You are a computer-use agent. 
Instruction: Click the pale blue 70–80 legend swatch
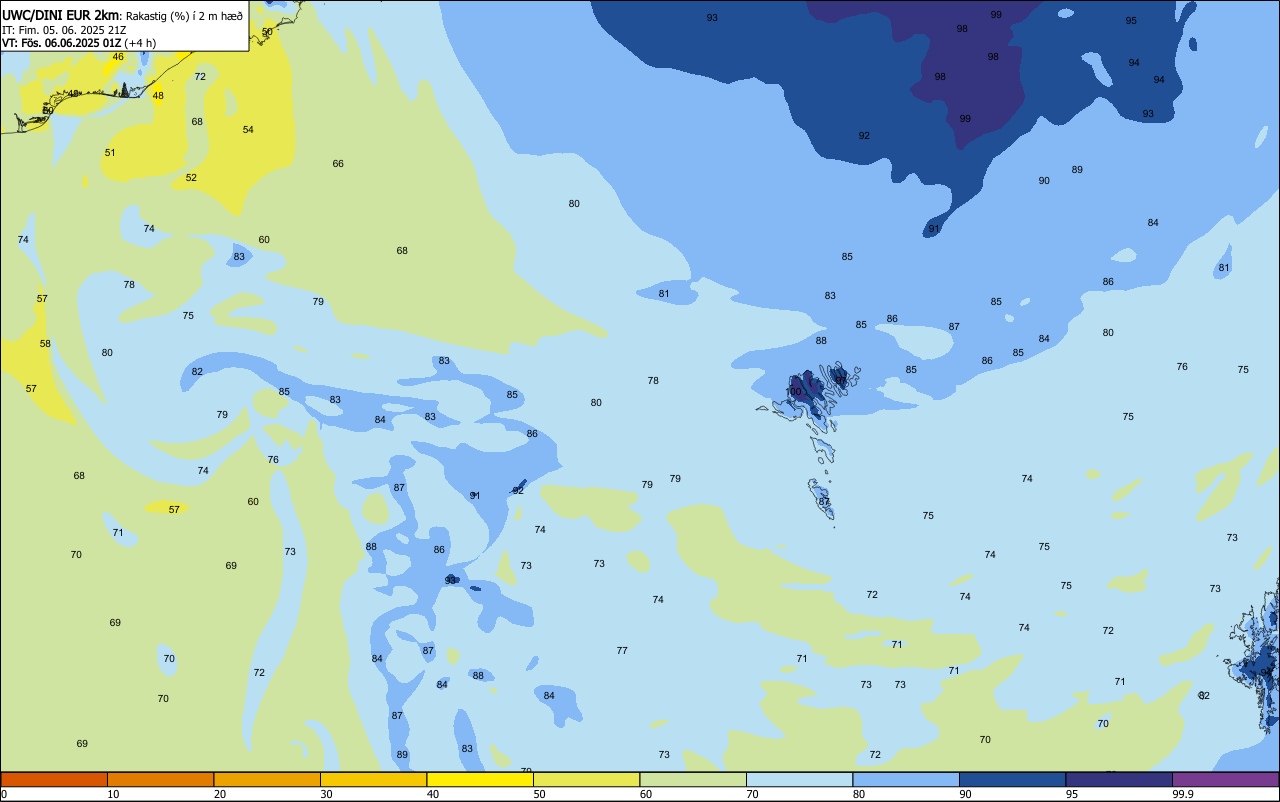tap(799, 779)
